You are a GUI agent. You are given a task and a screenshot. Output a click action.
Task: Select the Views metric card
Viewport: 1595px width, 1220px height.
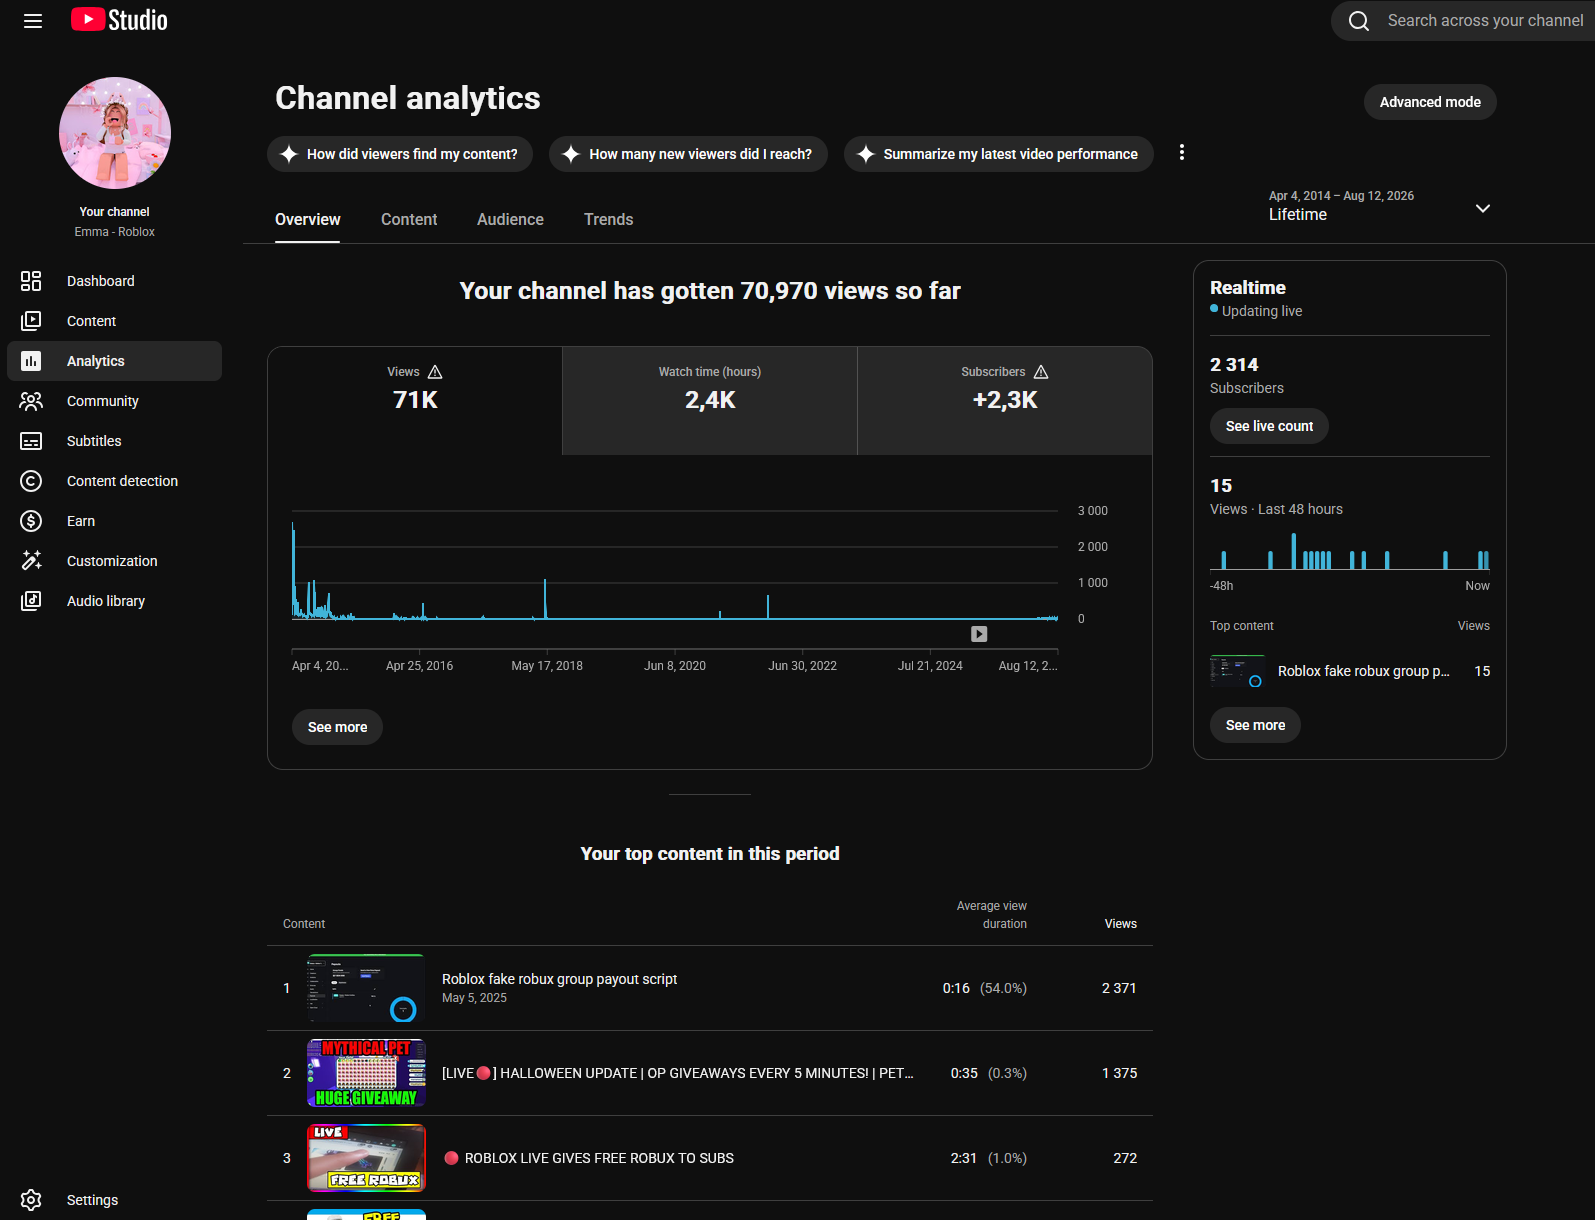[415, 401]
